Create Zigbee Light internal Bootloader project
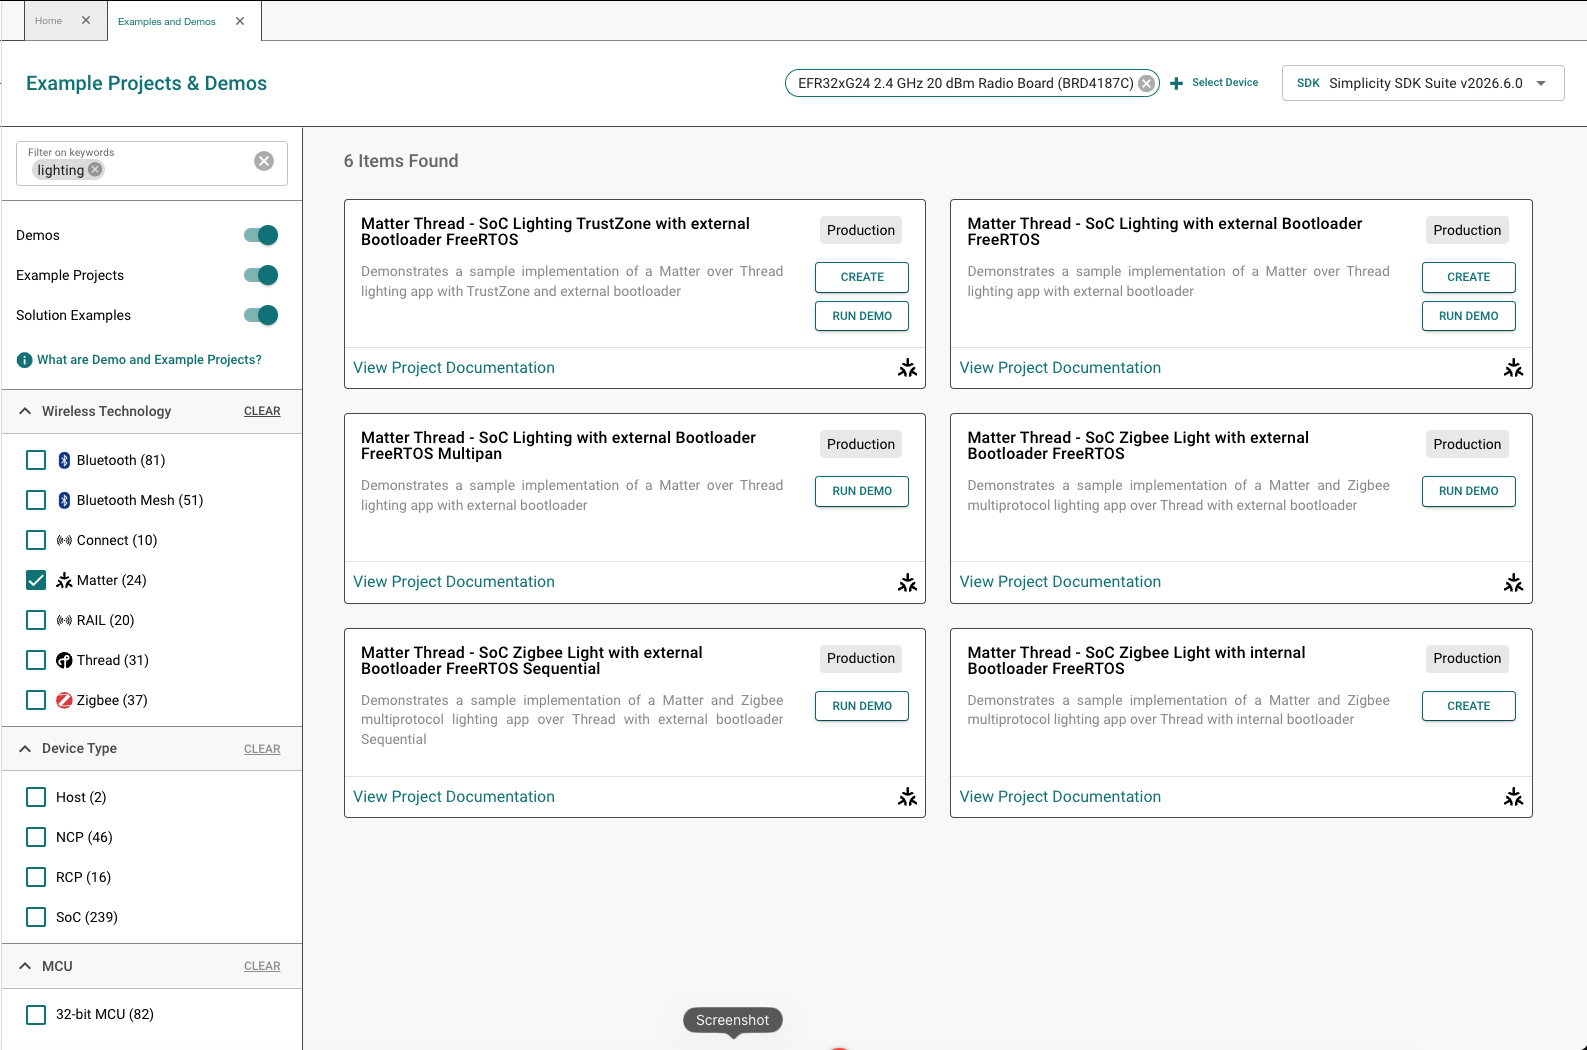Image resolution: width=1587 pixels, height=1050 pixels. tap(1468, 706)
